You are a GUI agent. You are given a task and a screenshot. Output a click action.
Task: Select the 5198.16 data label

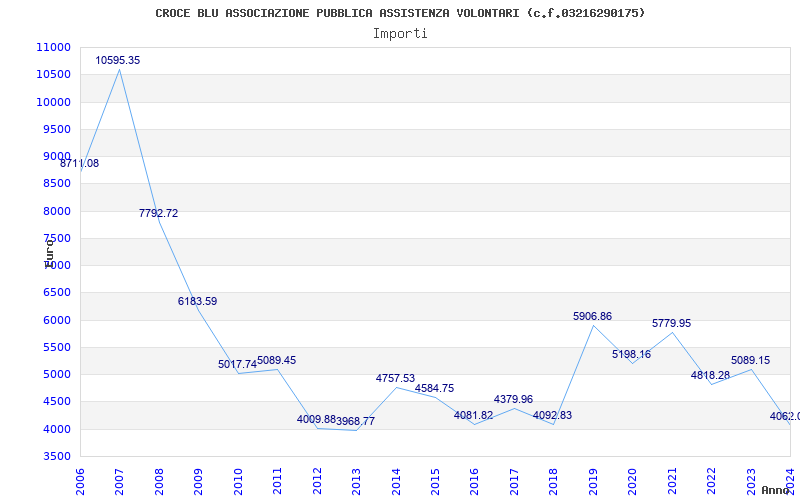point(632,354)
